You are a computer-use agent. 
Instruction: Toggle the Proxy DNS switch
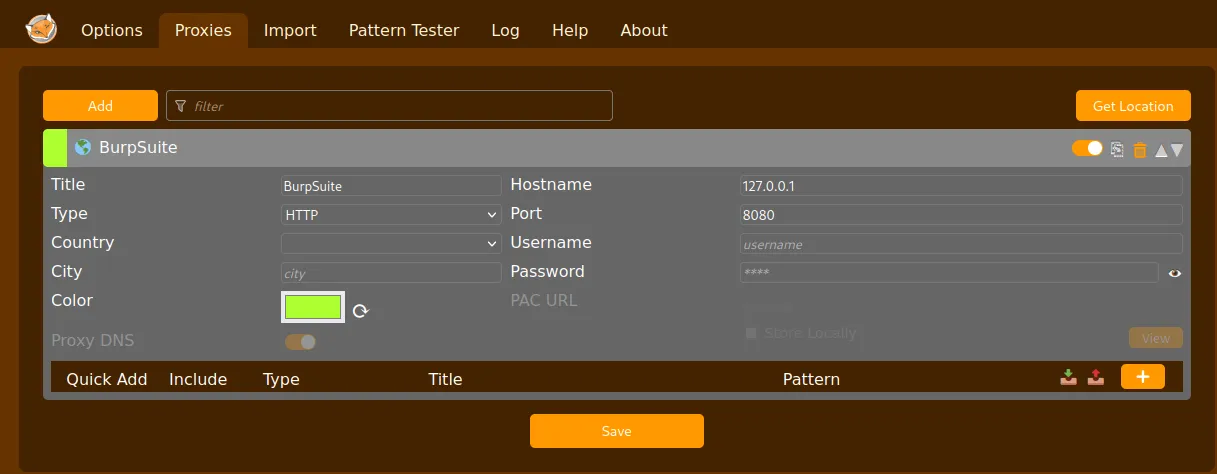click(x=300, y=342)
